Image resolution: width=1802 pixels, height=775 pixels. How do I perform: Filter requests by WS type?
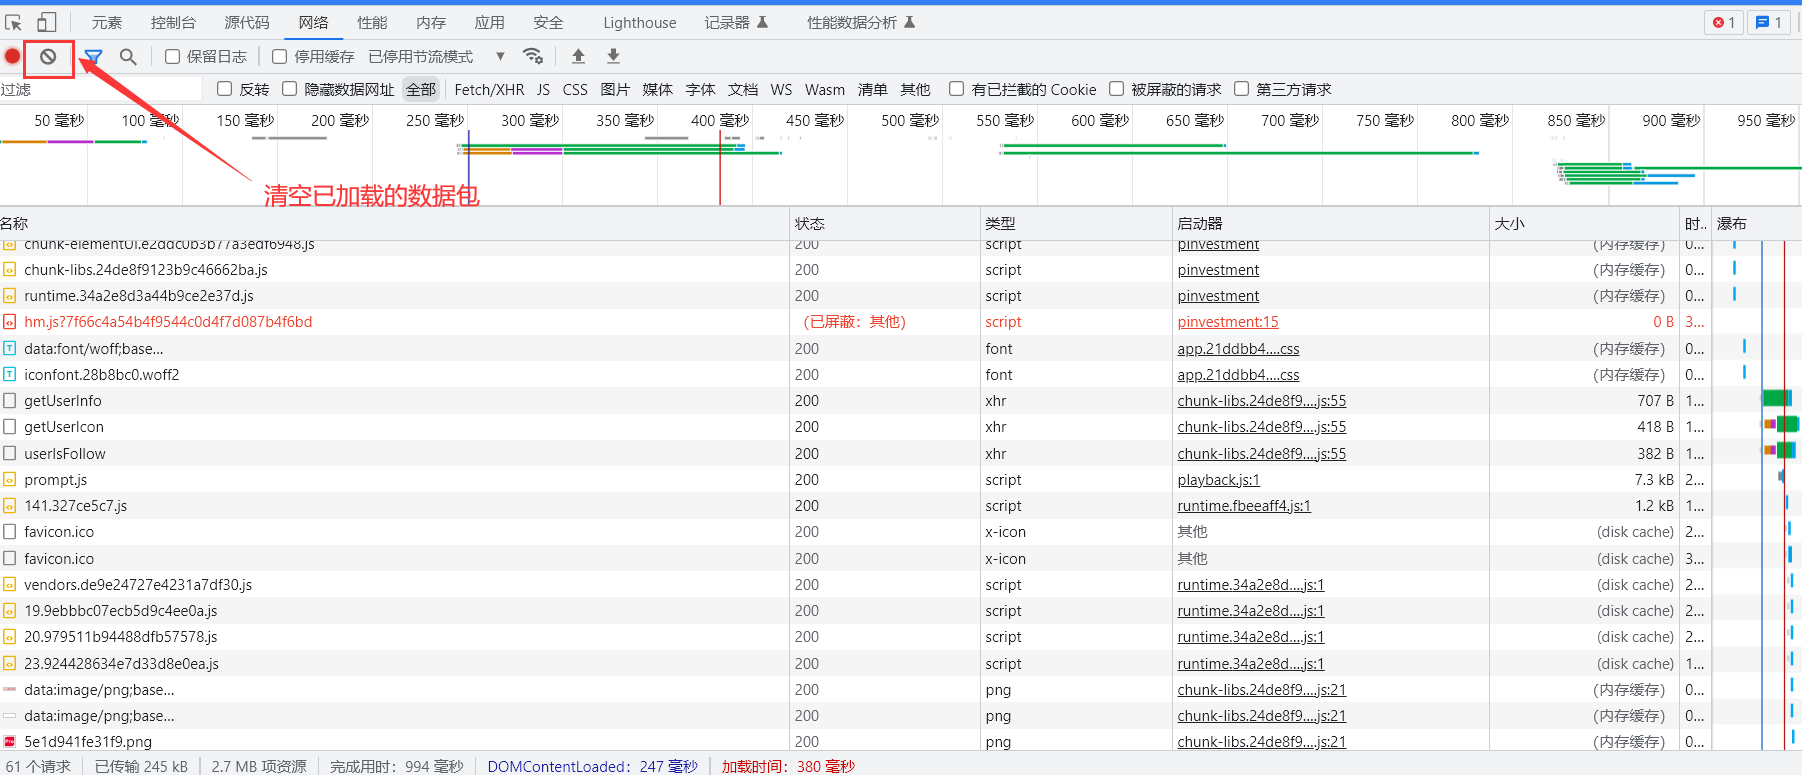[781, 89]
